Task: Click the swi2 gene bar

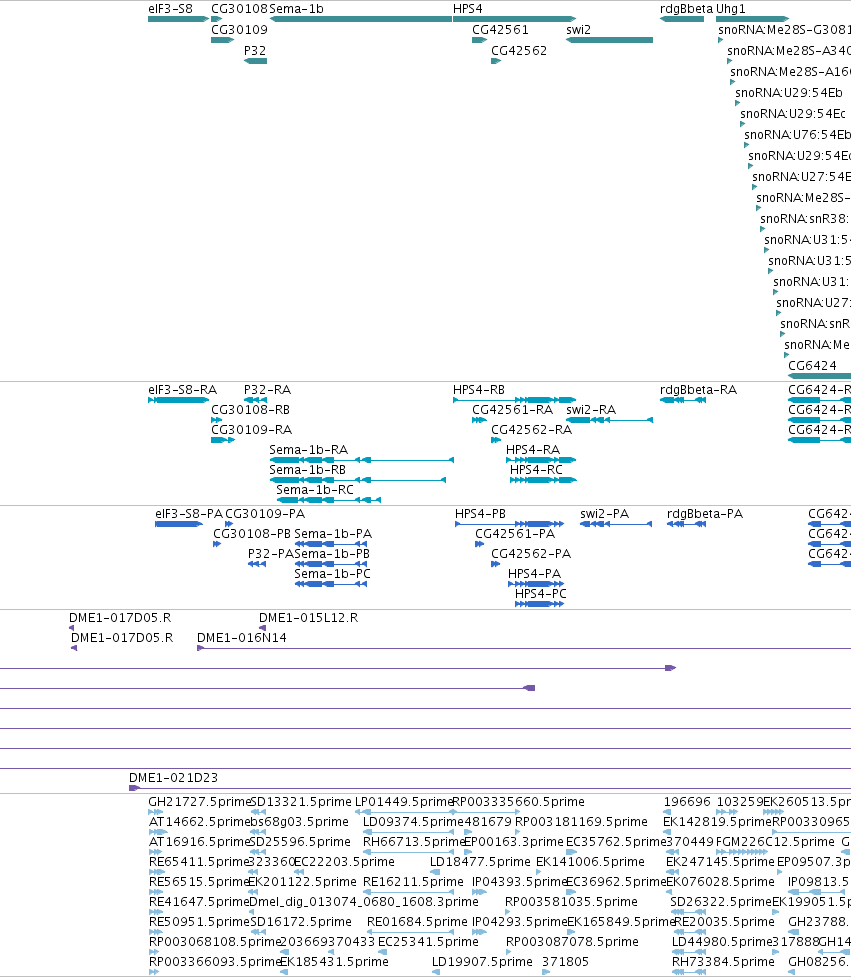Action: coord(609,40)
